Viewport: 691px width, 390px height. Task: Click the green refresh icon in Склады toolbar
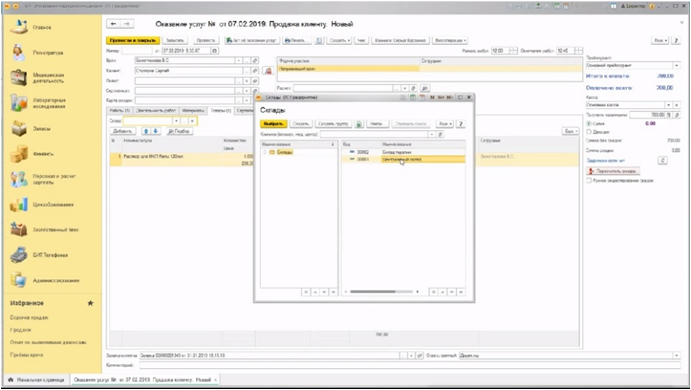359,124
